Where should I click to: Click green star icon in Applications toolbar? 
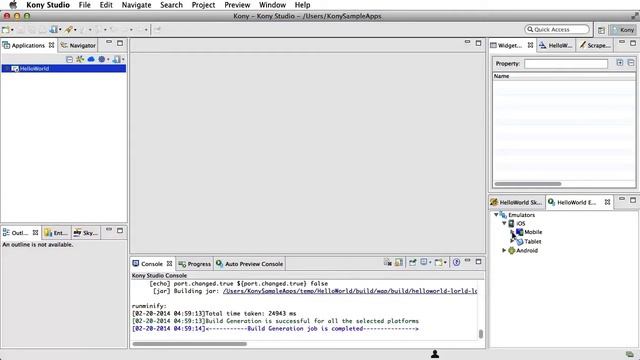[x=80, y=60]
